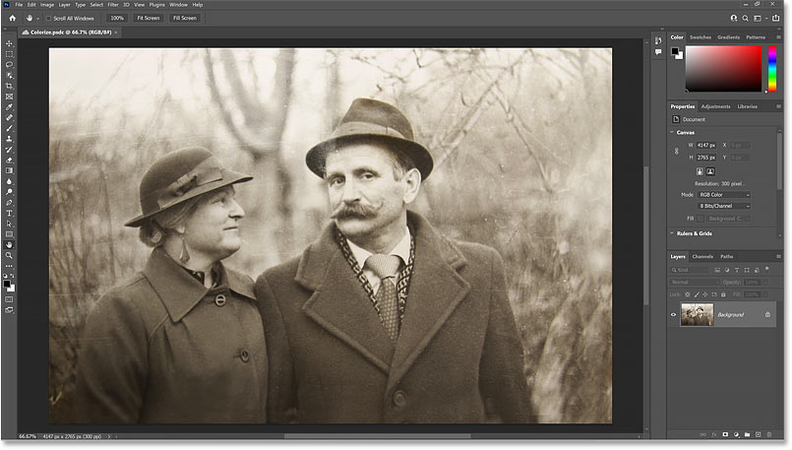Select the Move tool
Image resolution: width=792 pixels, height=450 pixels.
9,44
